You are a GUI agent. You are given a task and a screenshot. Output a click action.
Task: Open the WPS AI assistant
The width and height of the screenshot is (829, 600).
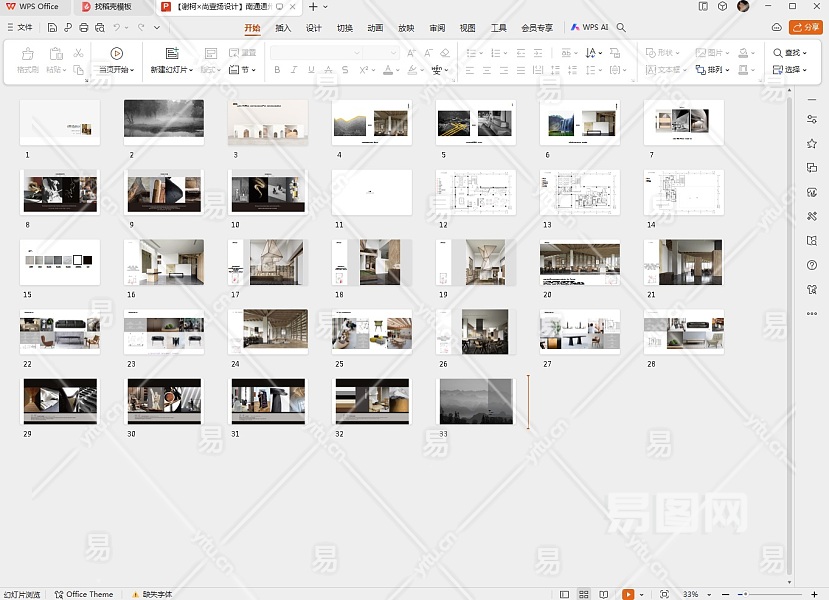click(589, 28)
